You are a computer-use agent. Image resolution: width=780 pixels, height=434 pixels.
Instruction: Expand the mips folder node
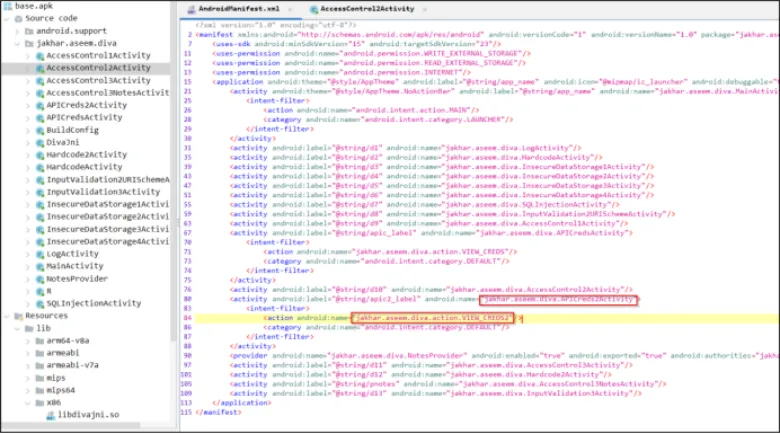point(28,378)
